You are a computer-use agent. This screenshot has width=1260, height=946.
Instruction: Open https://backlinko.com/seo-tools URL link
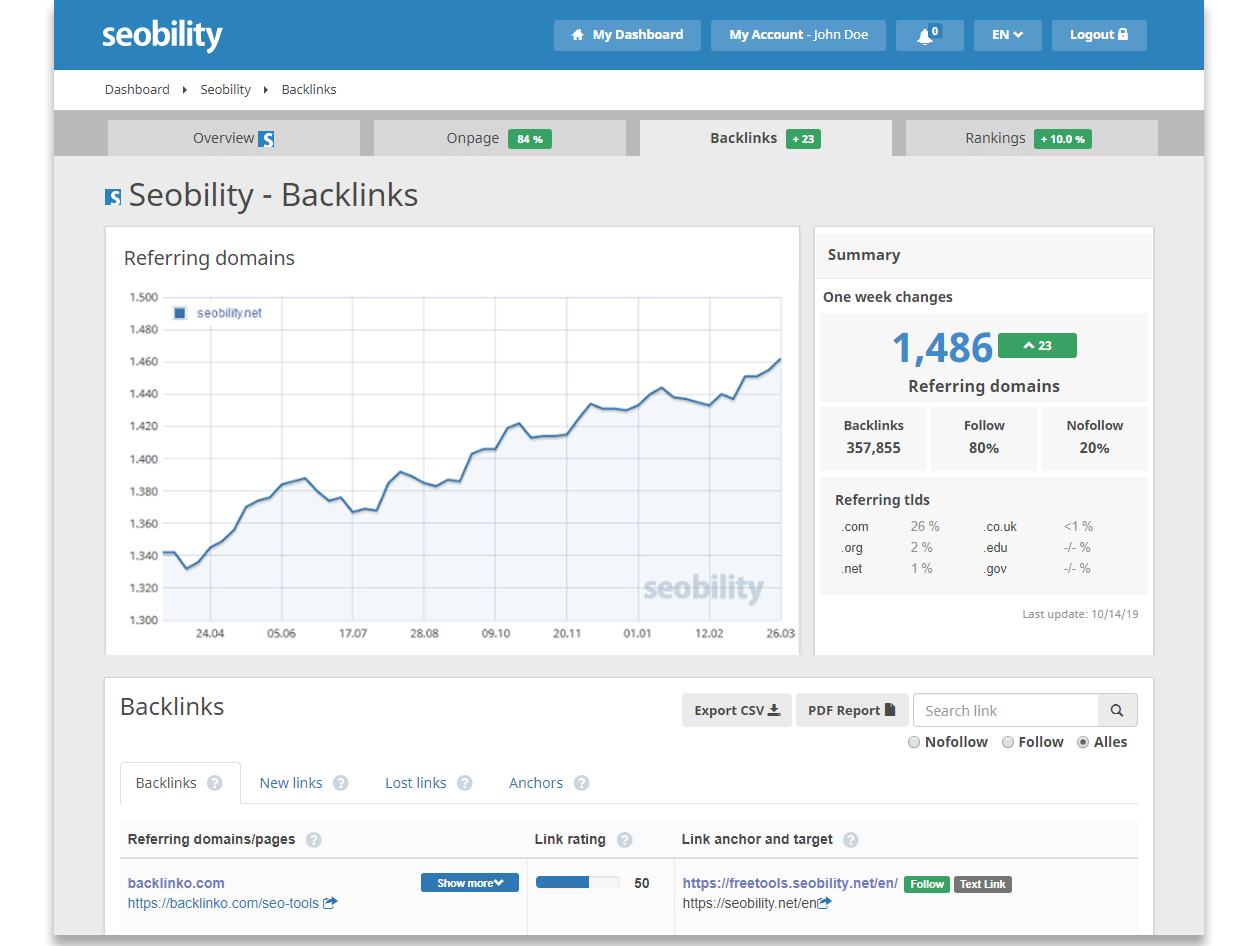[223, 903]
